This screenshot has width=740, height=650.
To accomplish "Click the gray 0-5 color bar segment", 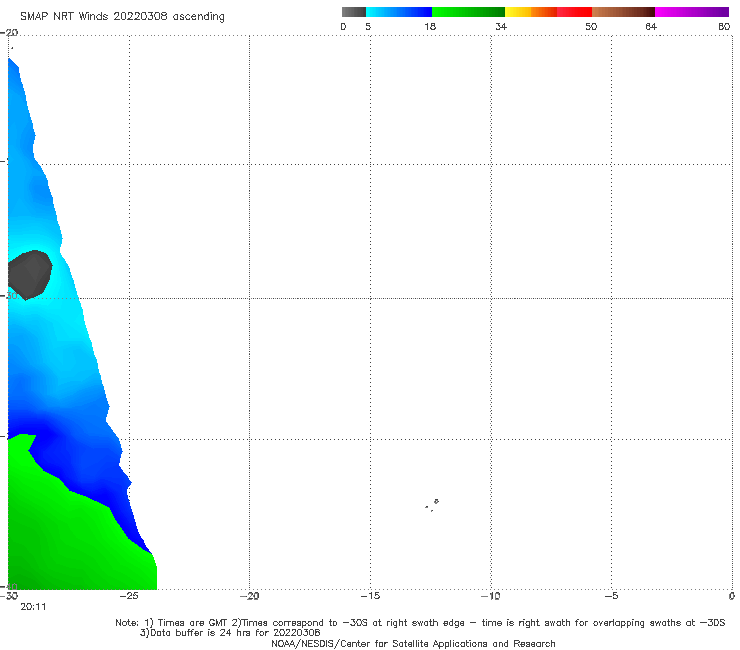I will click(353, 12).
